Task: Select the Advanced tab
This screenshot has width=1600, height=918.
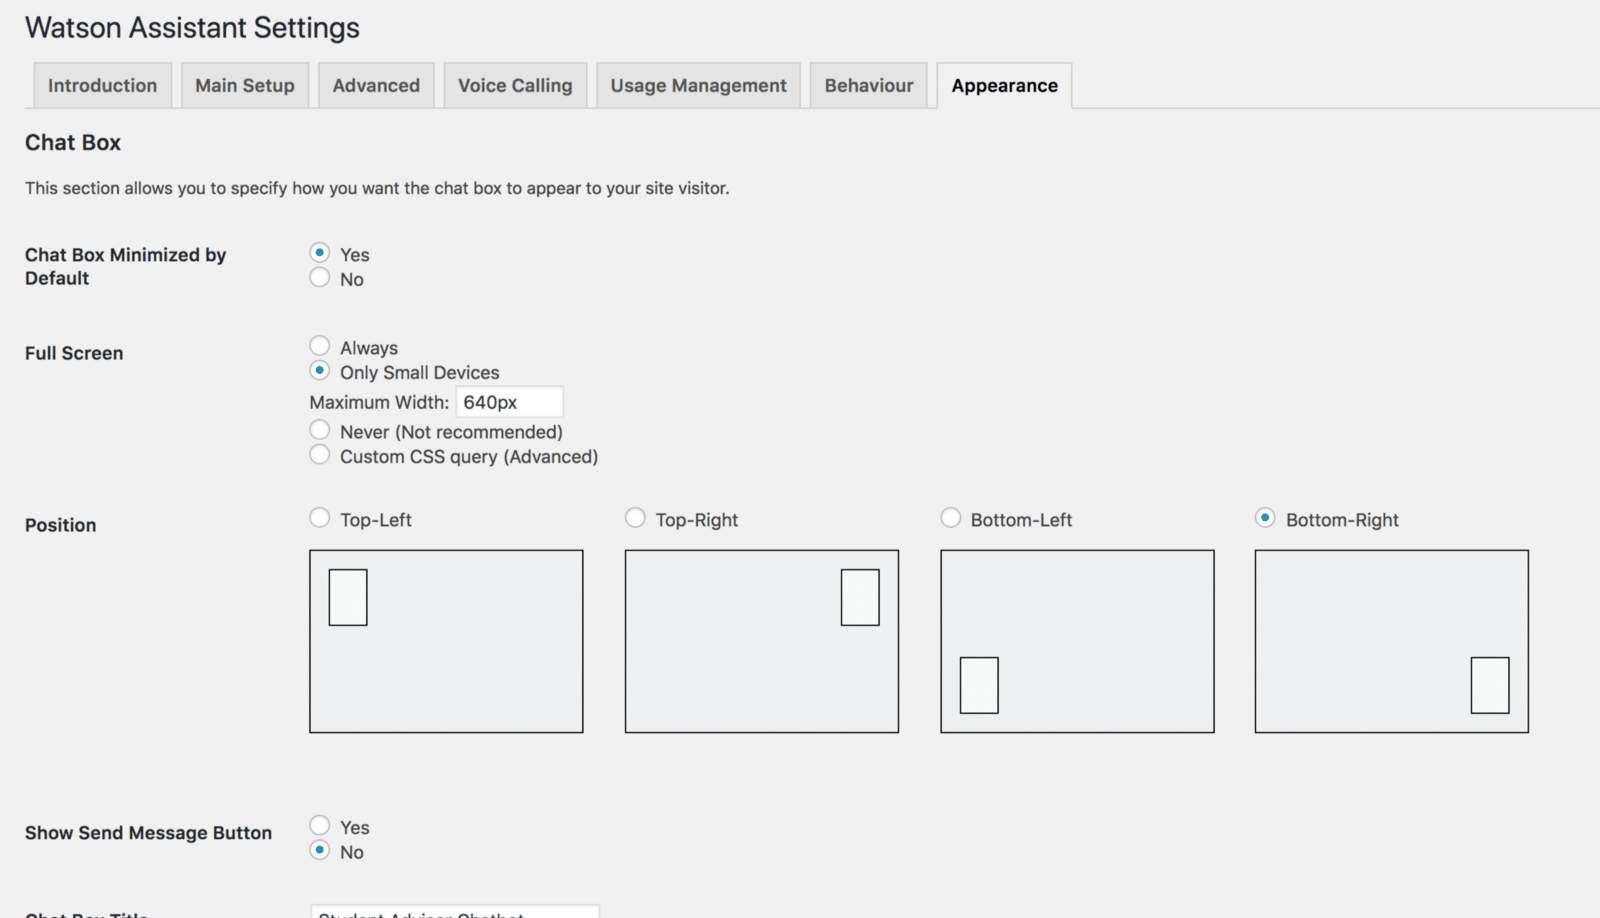Action: (x=376, y=85)
